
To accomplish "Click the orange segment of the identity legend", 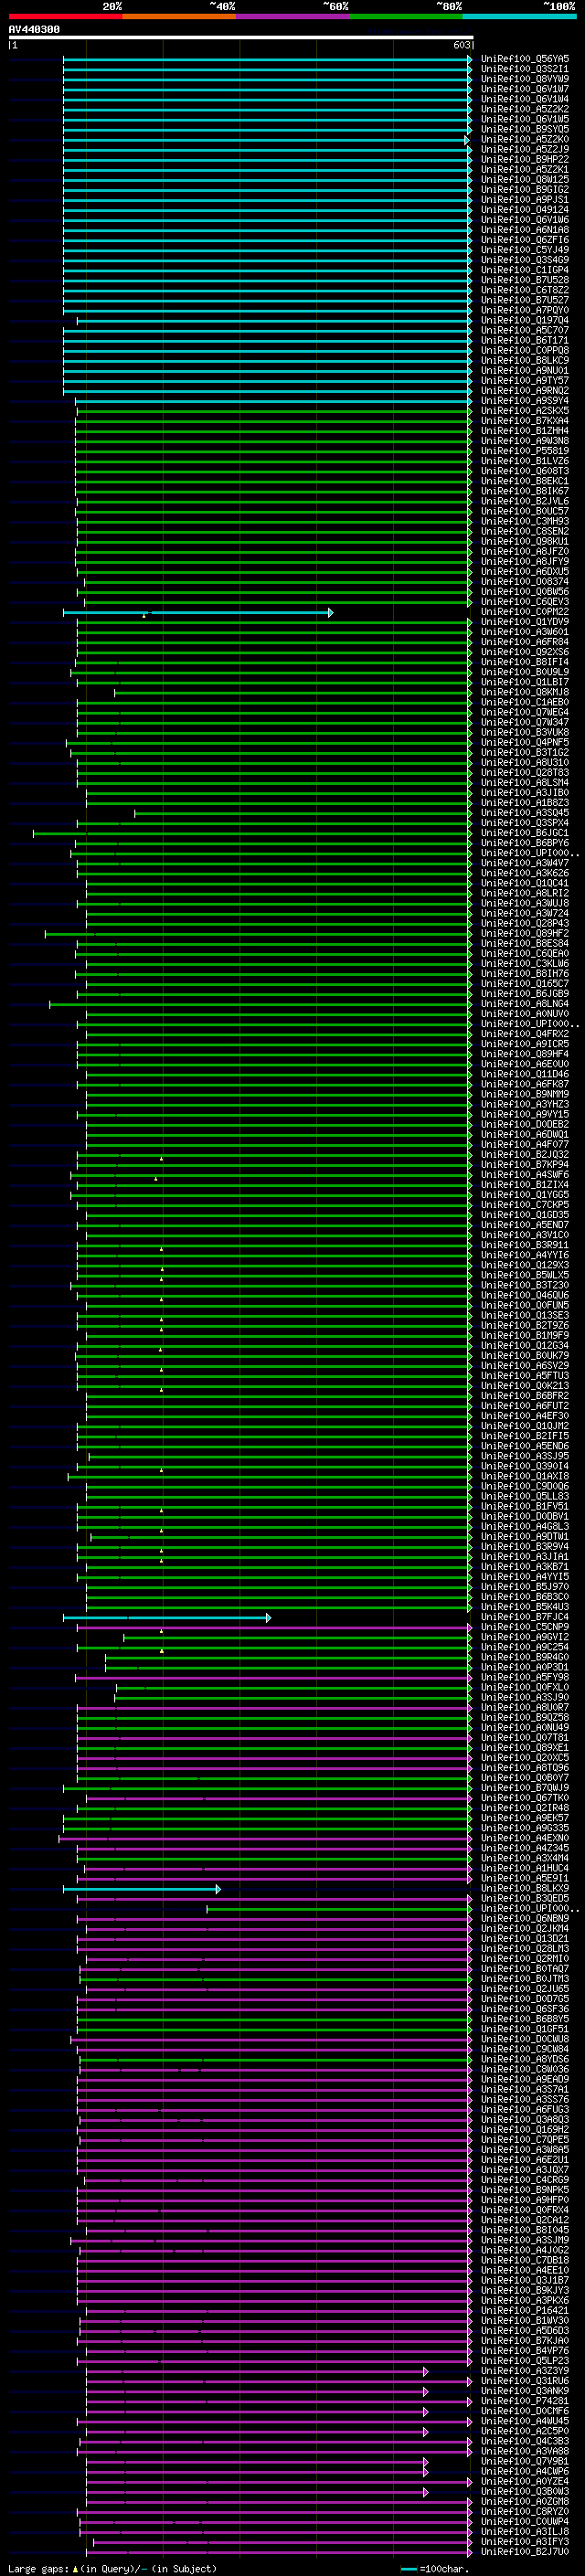I will [x=179, y=16].
